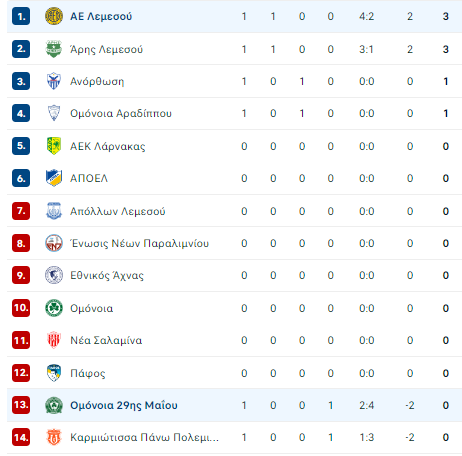Click the Καρμιώτισσα orange crest
The image size is (462, 456).
pos(54,437)
